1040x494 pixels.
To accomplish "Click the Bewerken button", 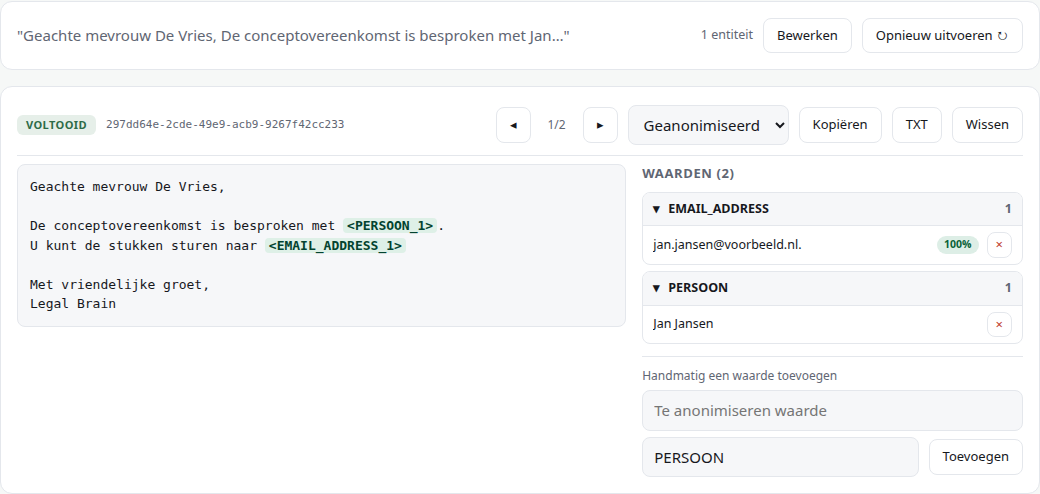I will (807, 35).
